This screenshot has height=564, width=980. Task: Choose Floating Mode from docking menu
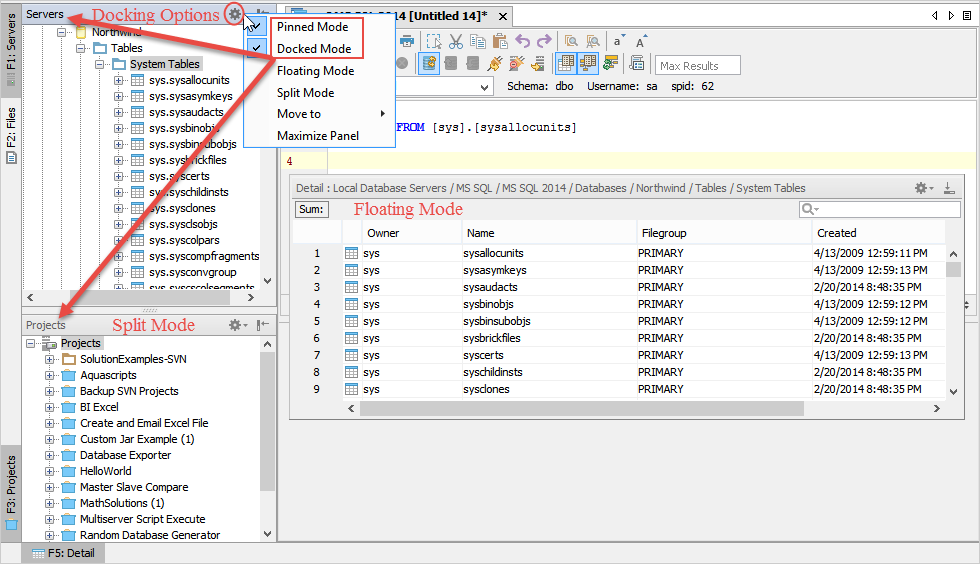[x=316, y=71]
